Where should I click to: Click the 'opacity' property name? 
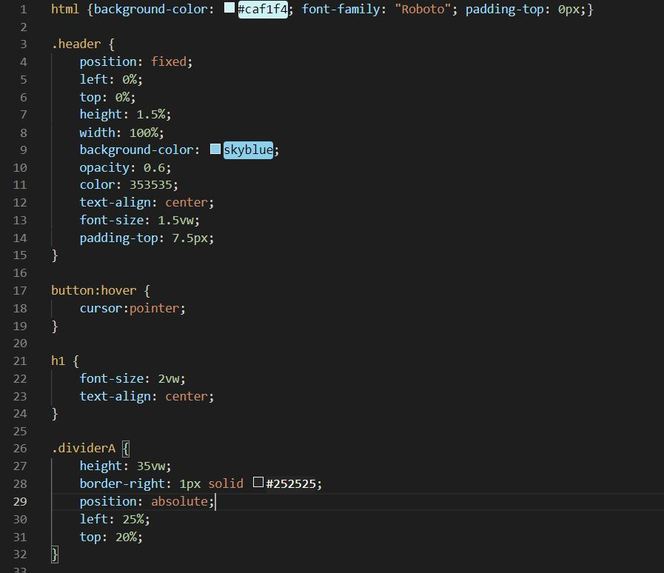pos(104,168)
